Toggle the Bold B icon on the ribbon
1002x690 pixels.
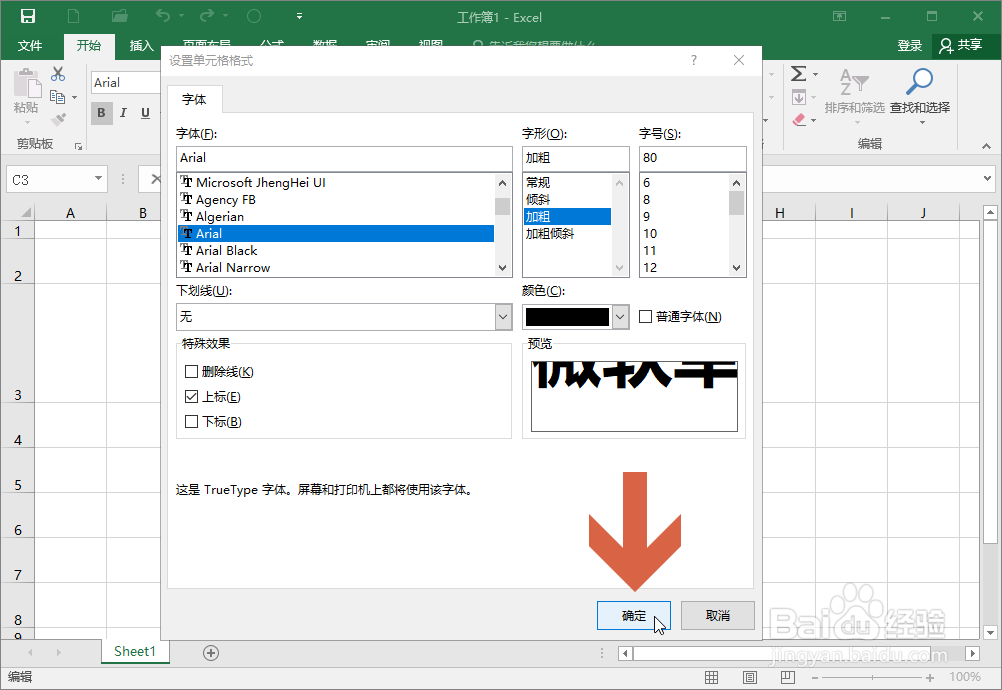101,113
